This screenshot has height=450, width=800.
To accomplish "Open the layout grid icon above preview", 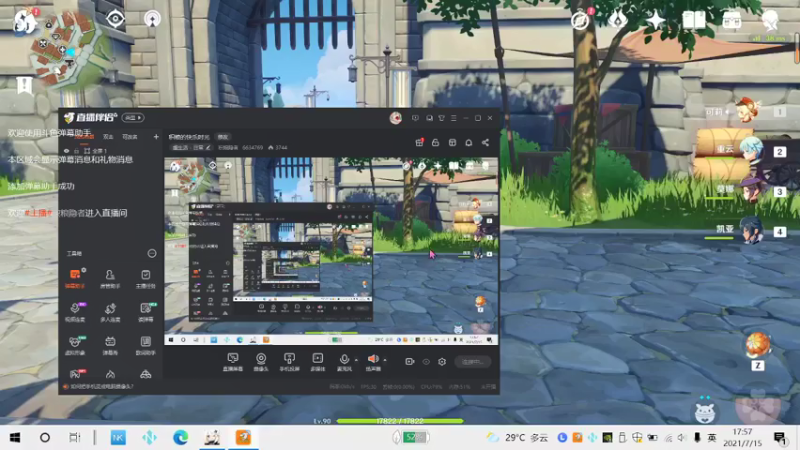I will 452,142.
